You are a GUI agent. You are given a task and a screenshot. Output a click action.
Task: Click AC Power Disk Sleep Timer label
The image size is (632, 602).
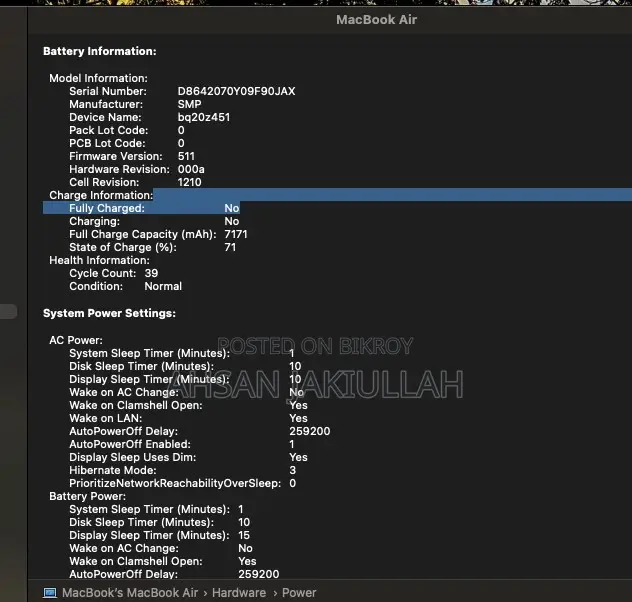[x=141, y=366]
